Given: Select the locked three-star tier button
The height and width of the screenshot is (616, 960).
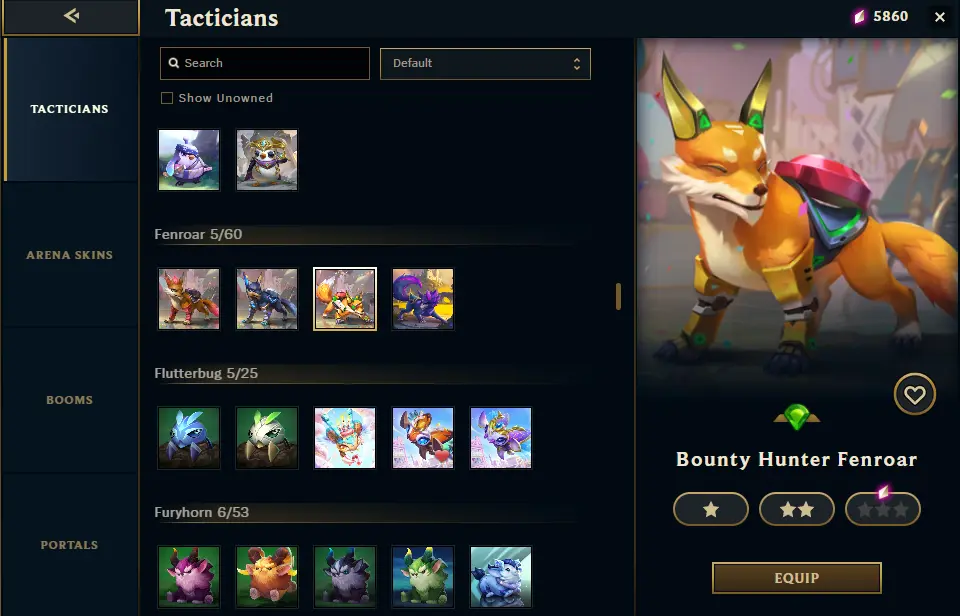Looking at the screenshot, I should coord(882,509).
